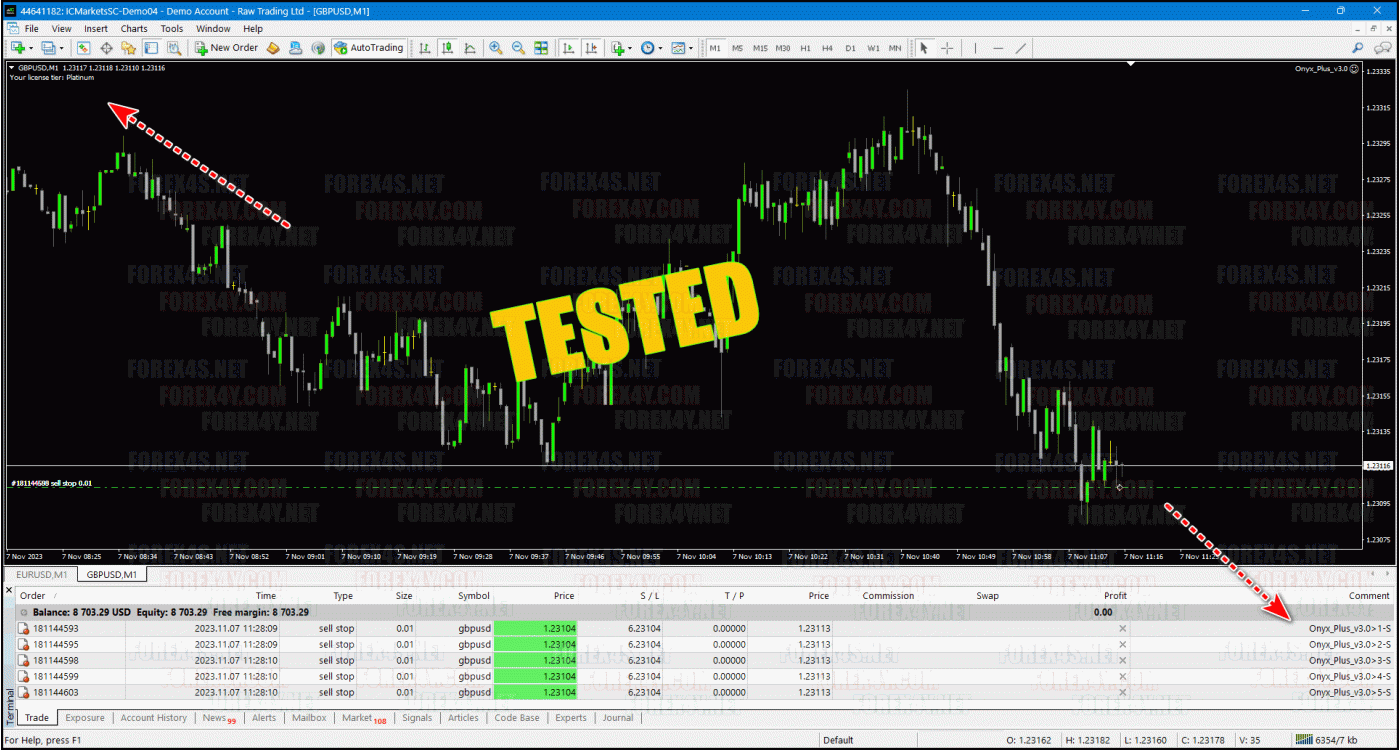1400x750 pixels.
Task: Select the horizontal line drawing tool
Action: 998,48
